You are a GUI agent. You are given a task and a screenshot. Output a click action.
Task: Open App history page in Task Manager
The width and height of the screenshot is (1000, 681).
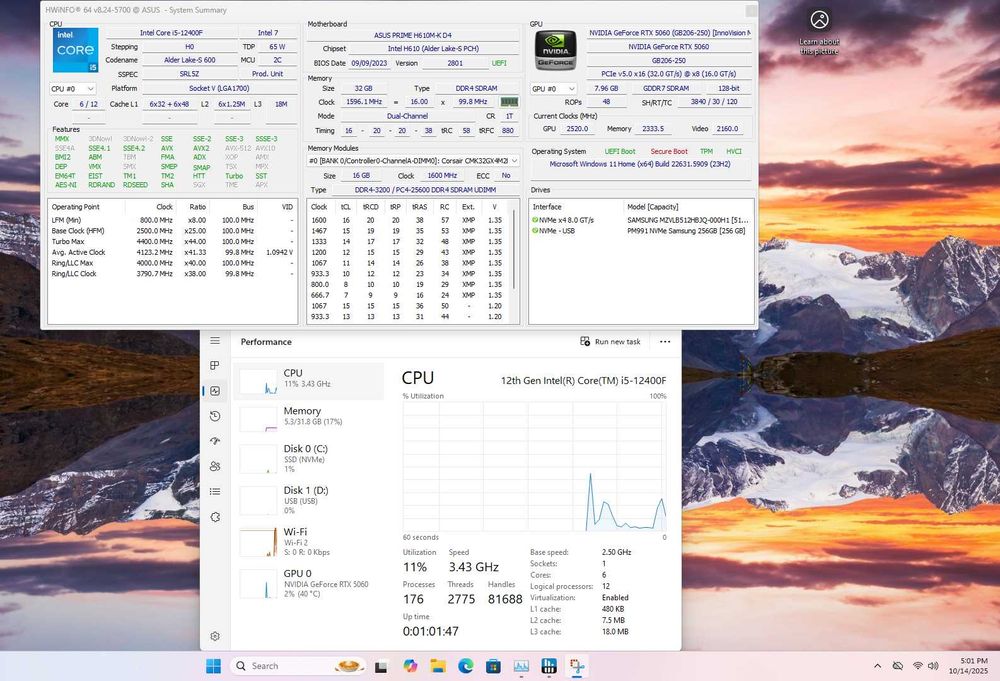click(x=215, y=416)
